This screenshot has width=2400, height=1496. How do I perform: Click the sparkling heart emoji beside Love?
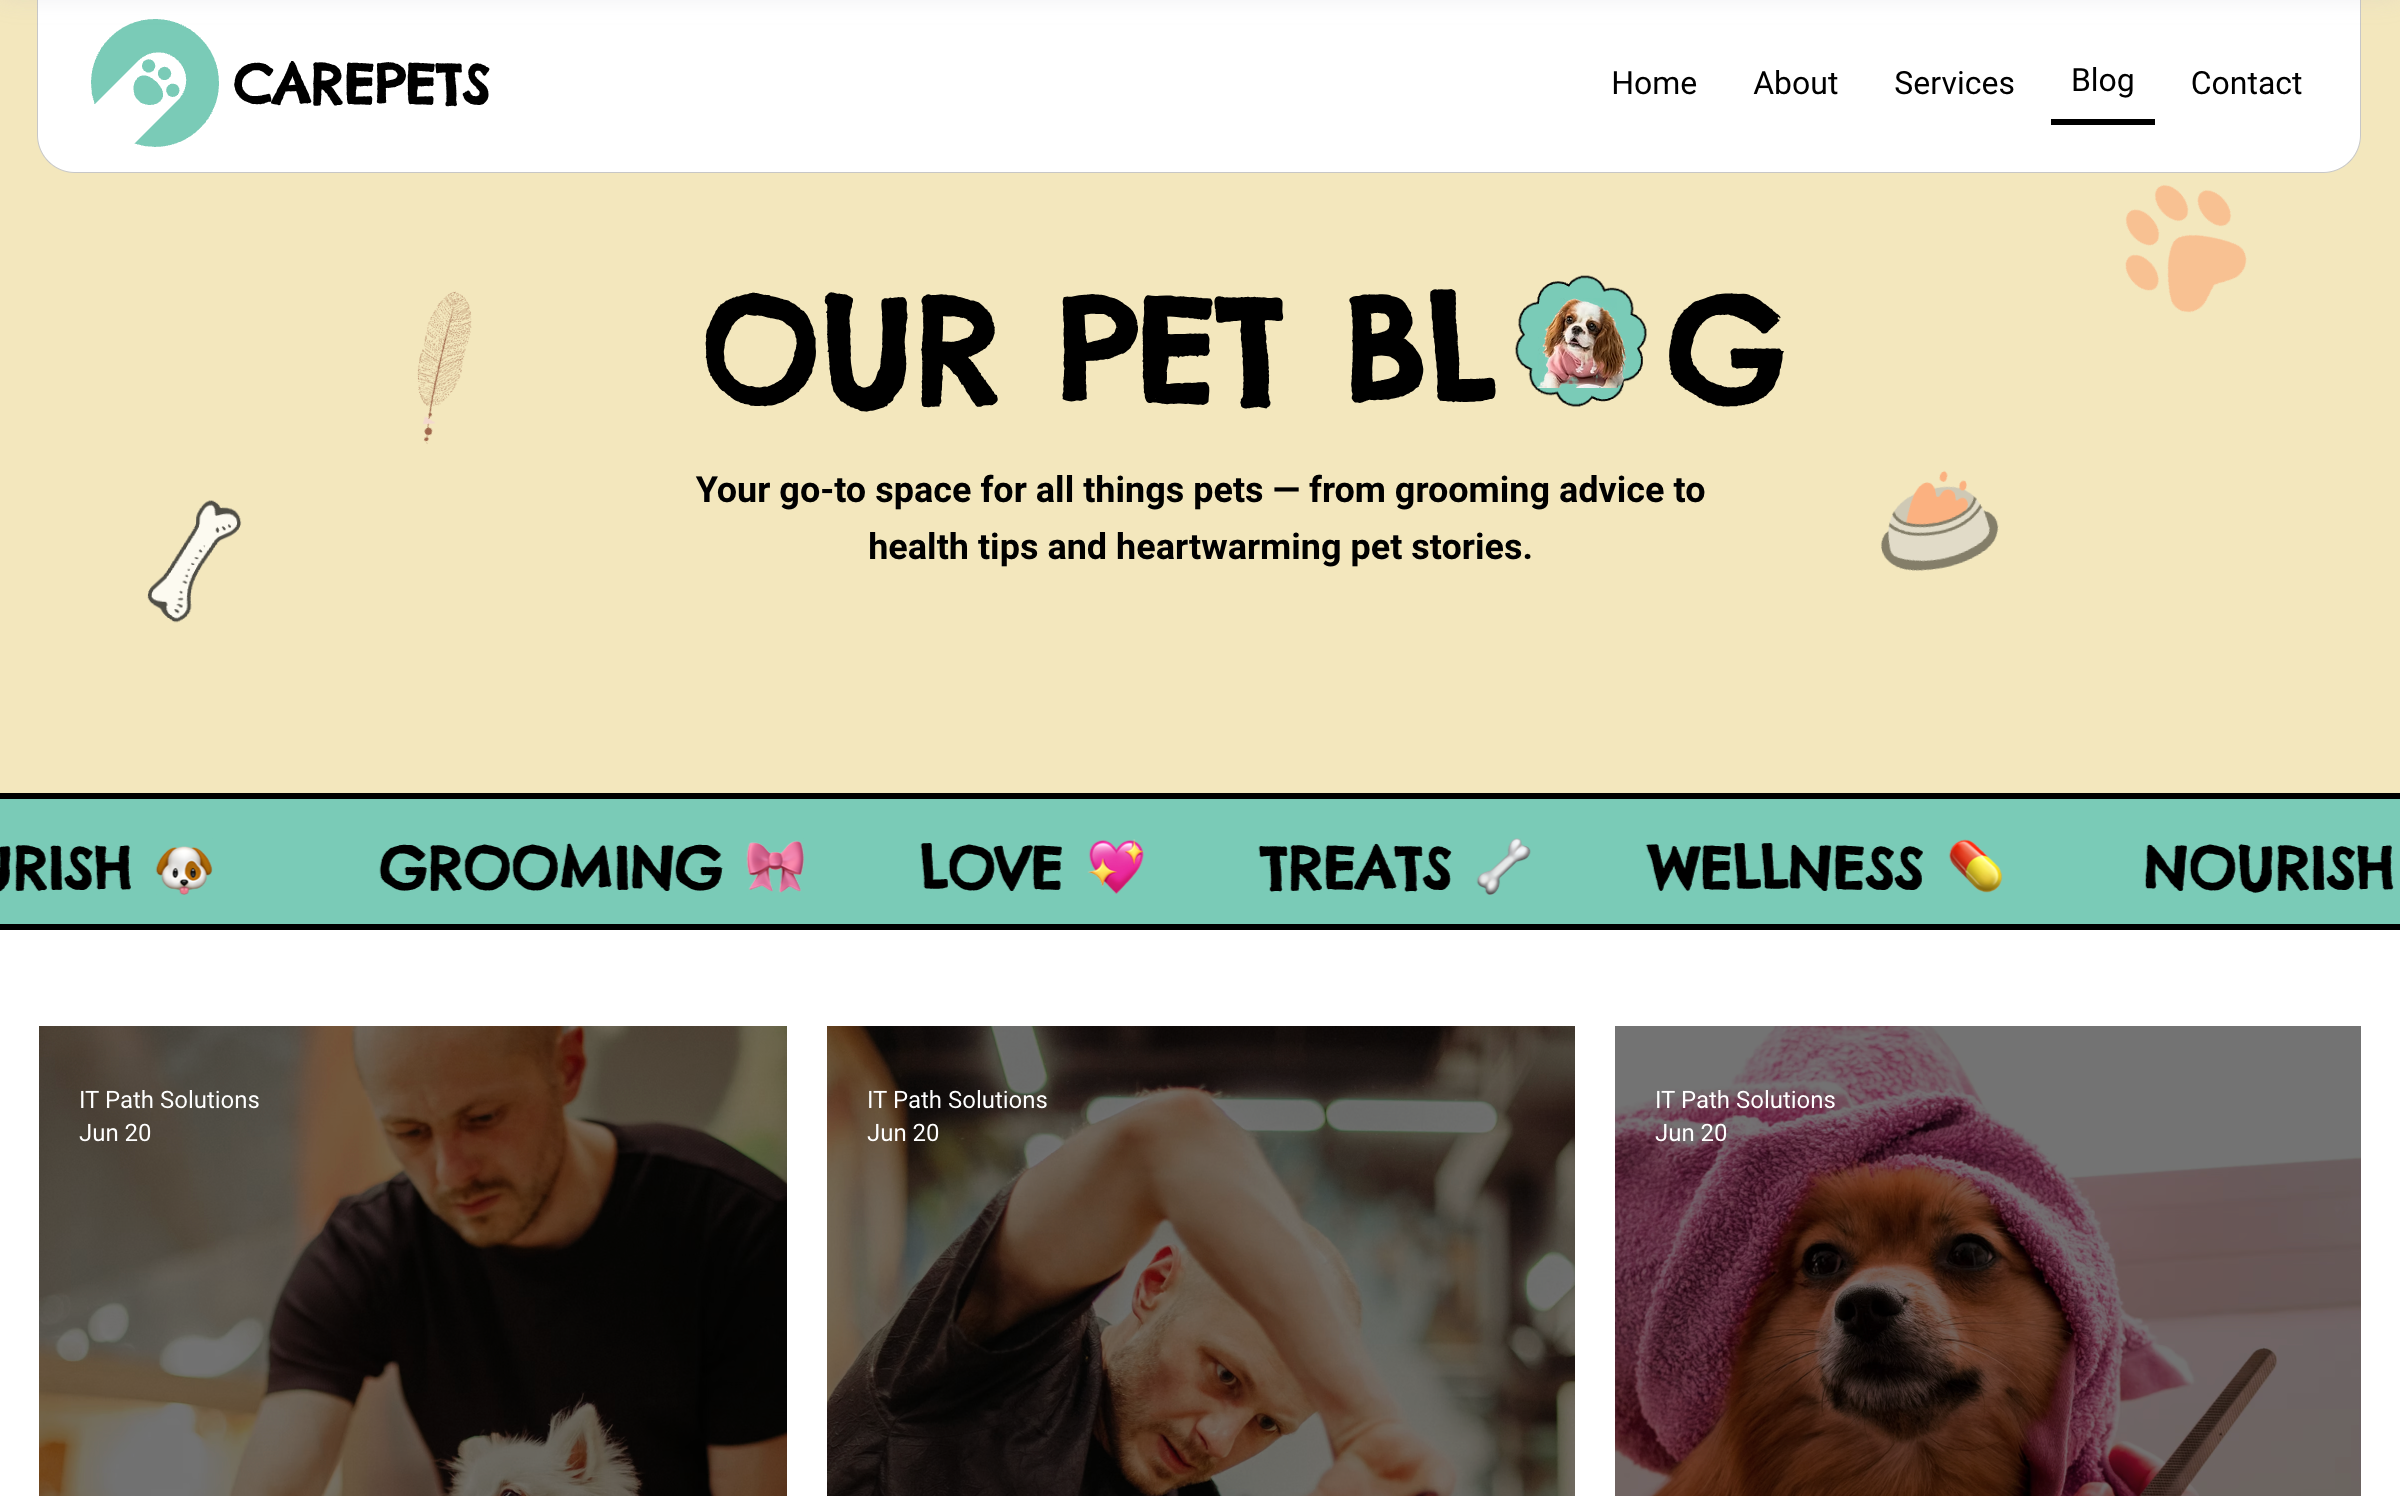(1116, 866)
